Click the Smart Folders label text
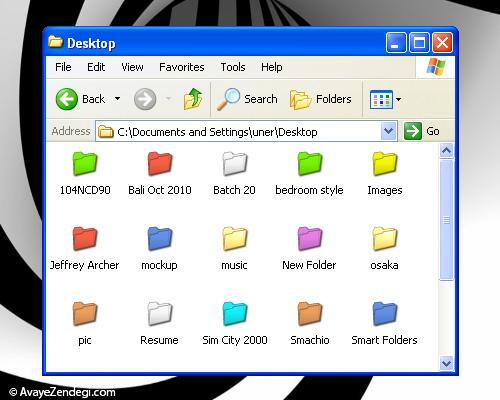Screen dimensions: 500x400 tap(384, 340)
